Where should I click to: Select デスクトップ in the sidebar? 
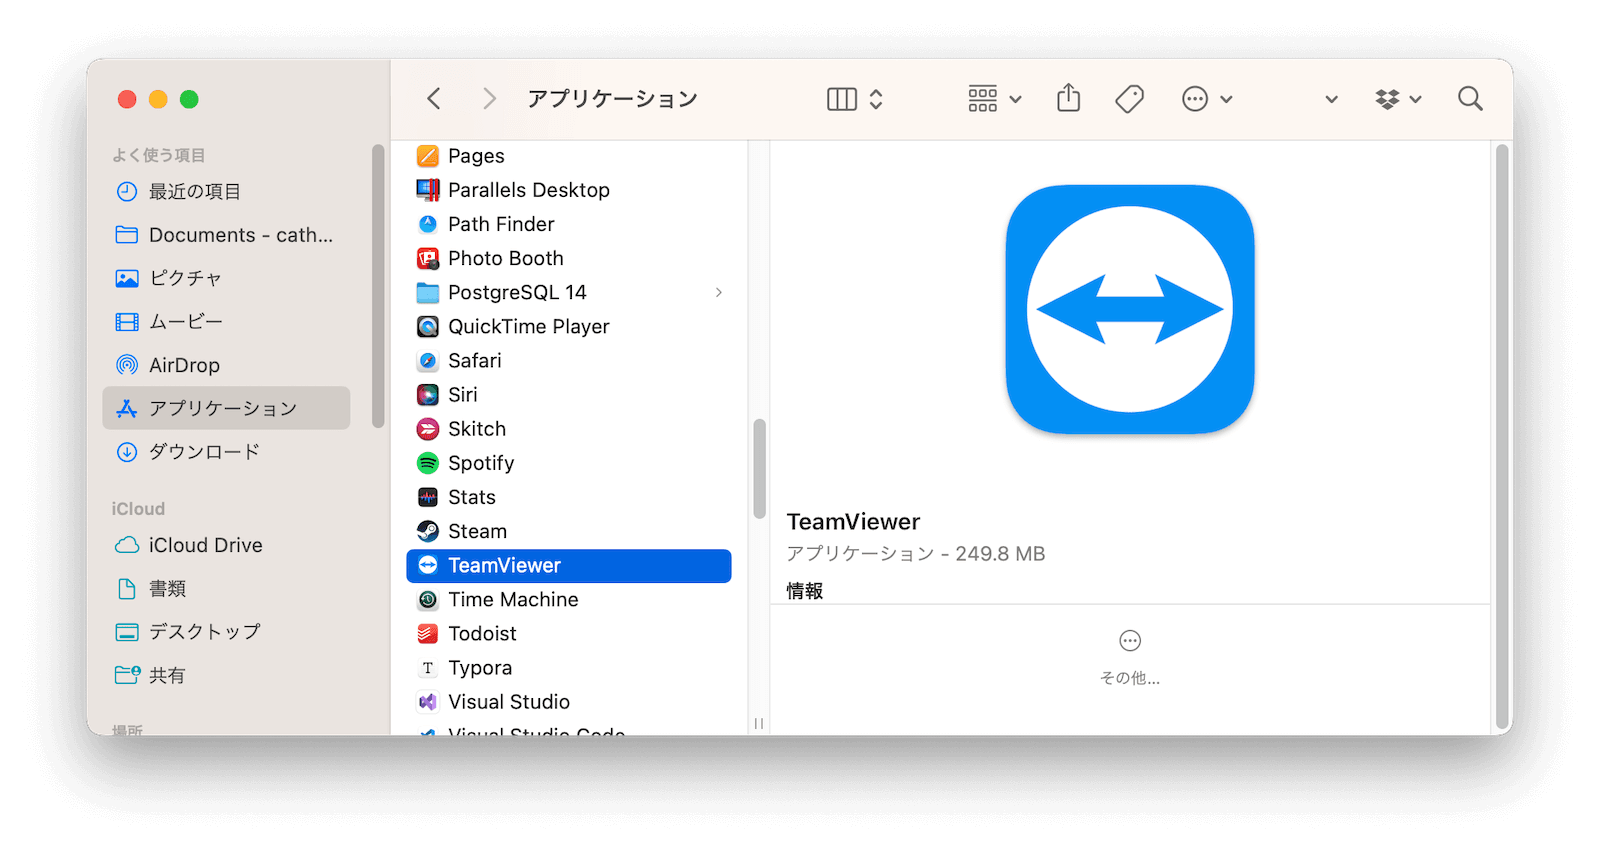[226, 632]
